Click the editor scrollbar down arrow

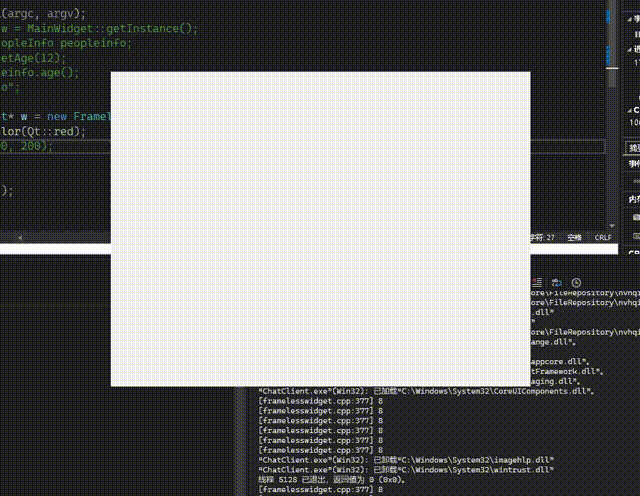612,225
